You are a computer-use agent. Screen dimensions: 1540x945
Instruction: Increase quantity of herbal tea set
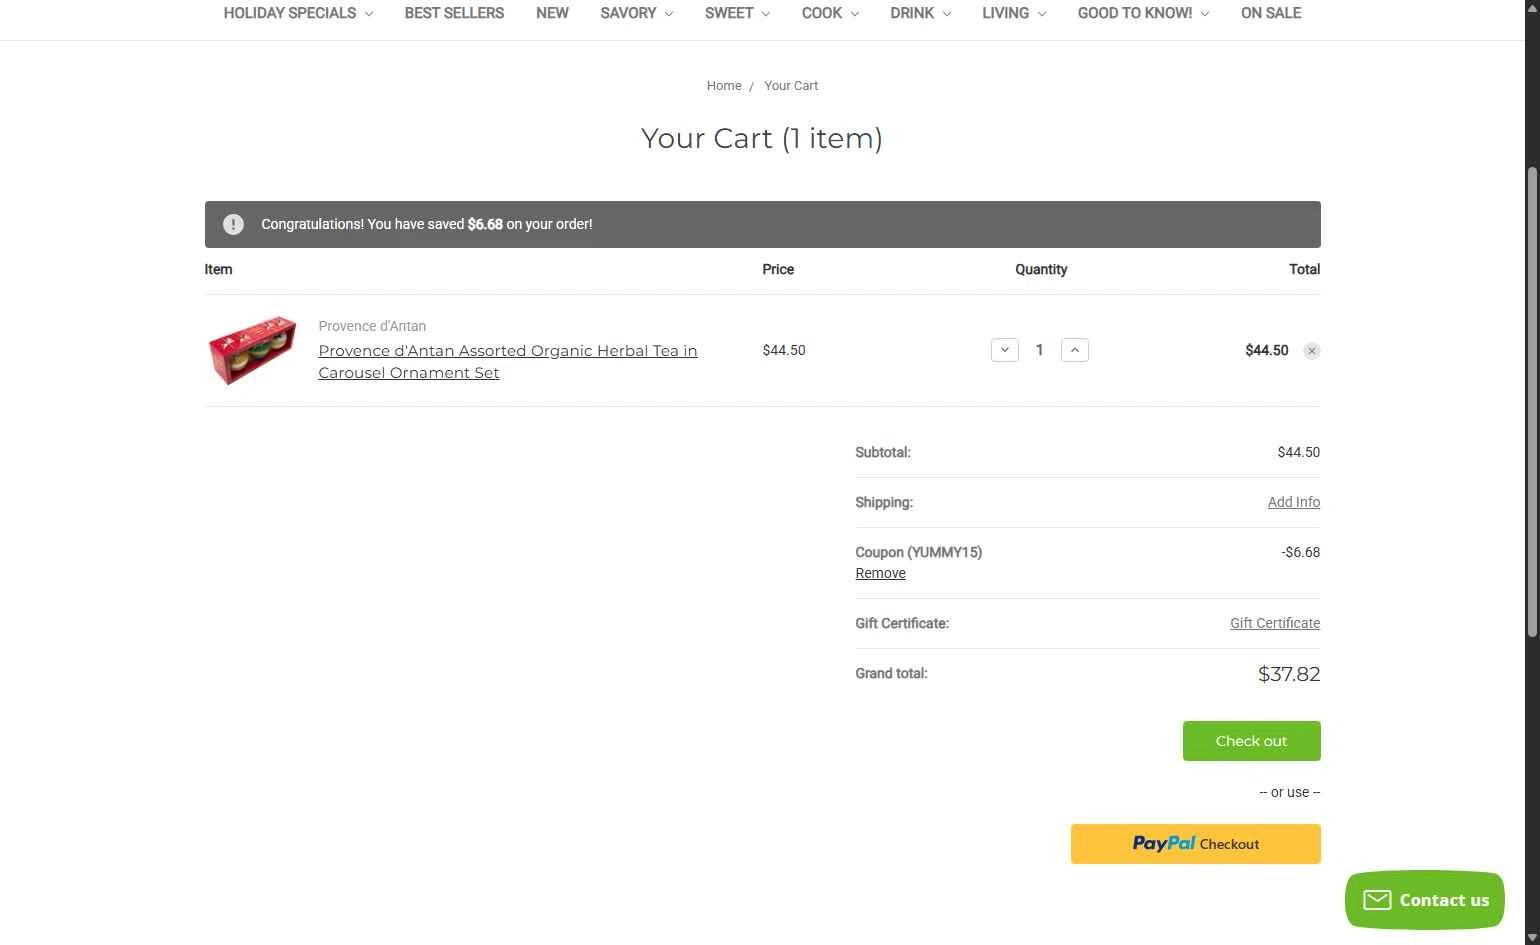click(x=1075, y=350)
